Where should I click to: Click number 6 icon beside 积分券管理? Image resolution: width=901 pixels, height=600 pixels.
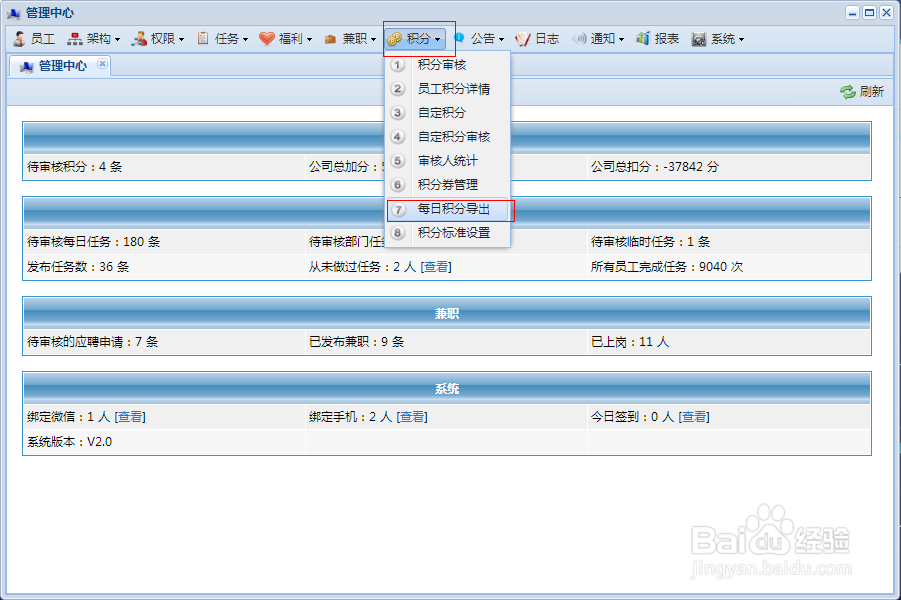coord(398,184)
